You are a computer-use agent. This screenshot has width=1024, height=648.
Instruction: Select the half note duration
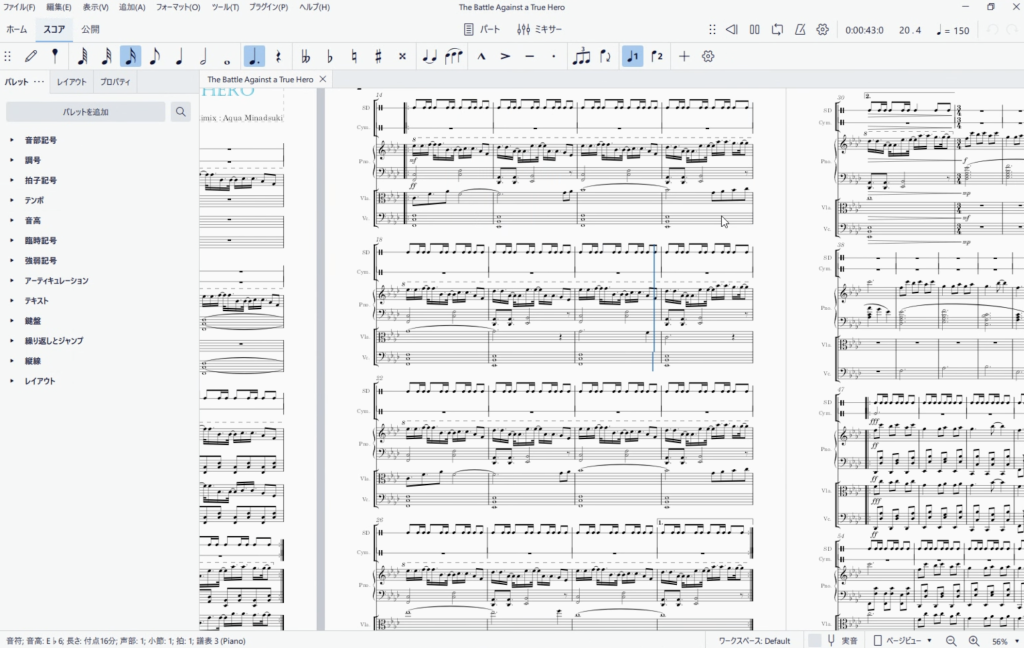(x=203, y=56)
